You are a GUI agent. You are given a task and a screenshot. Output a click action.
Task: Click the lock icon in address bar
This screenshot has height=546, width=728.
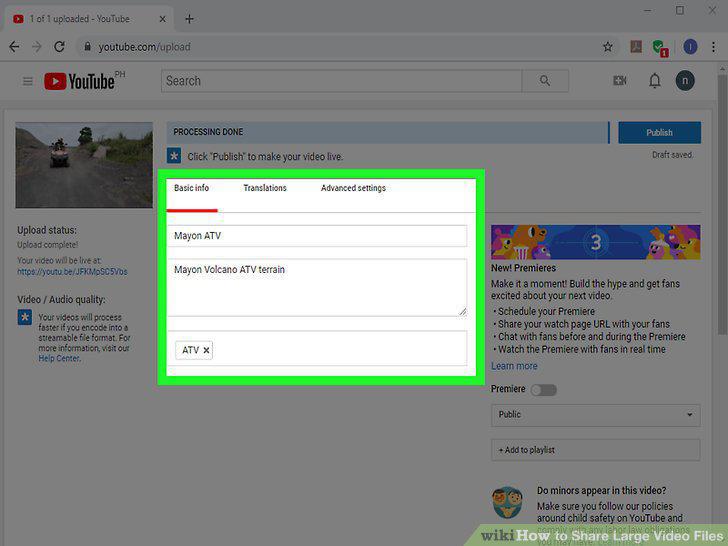click(x=87, y=46)
